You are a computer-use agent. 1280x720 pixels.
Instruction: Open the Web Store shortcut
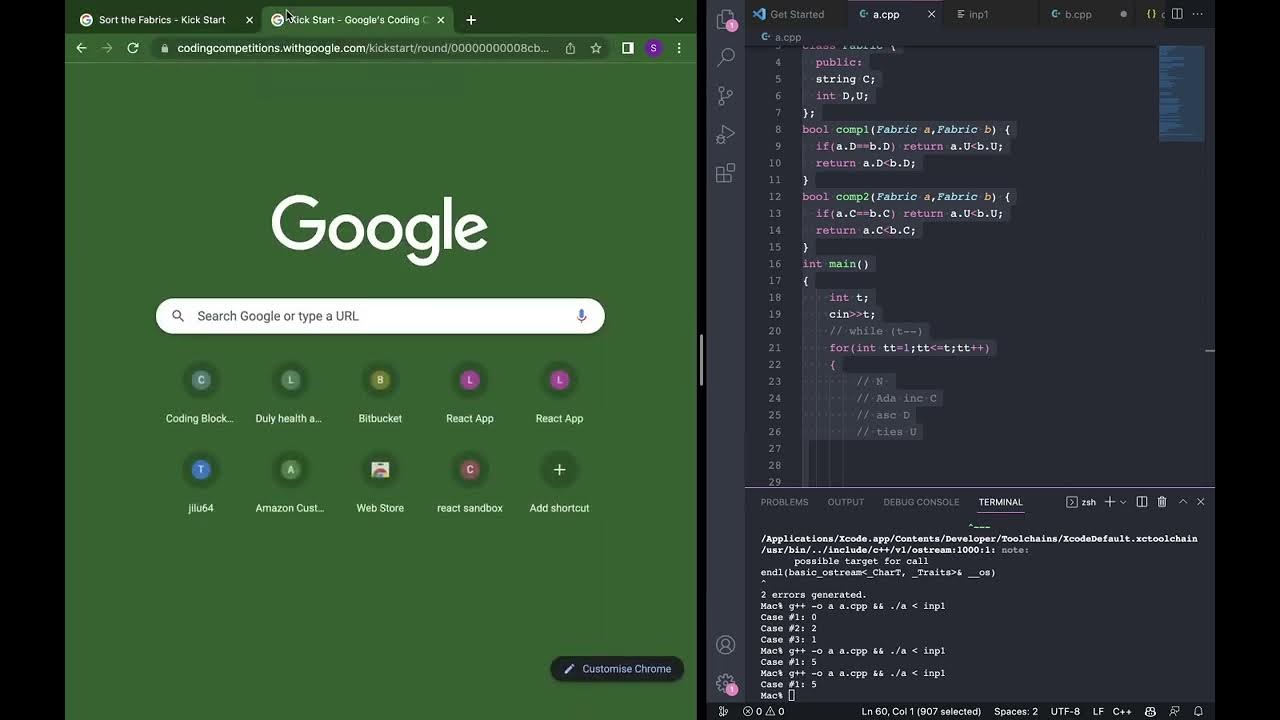point(380,484)
